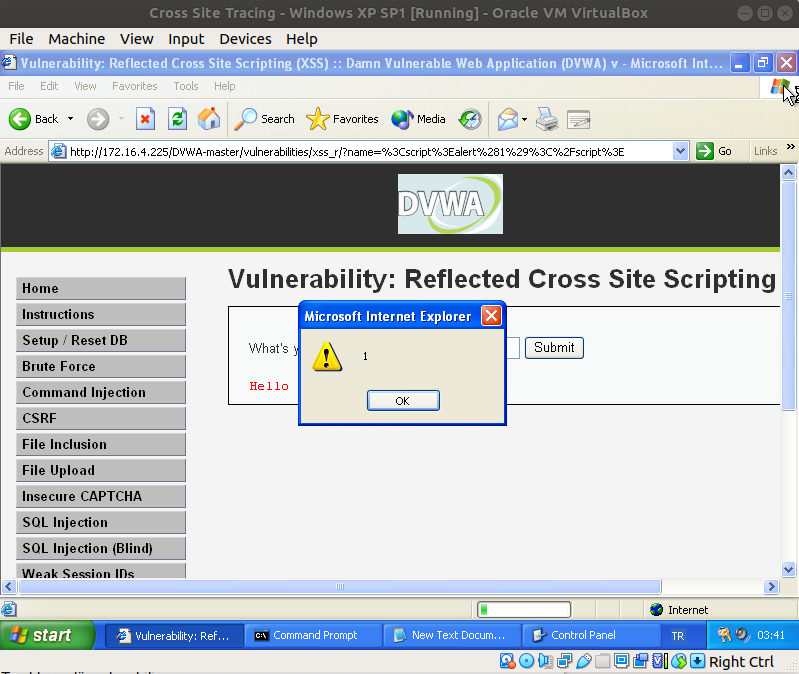The height and width of the screenshot is (674, 799).
Task: Open the CSRF sidebar link
Action: click(100, 418)
